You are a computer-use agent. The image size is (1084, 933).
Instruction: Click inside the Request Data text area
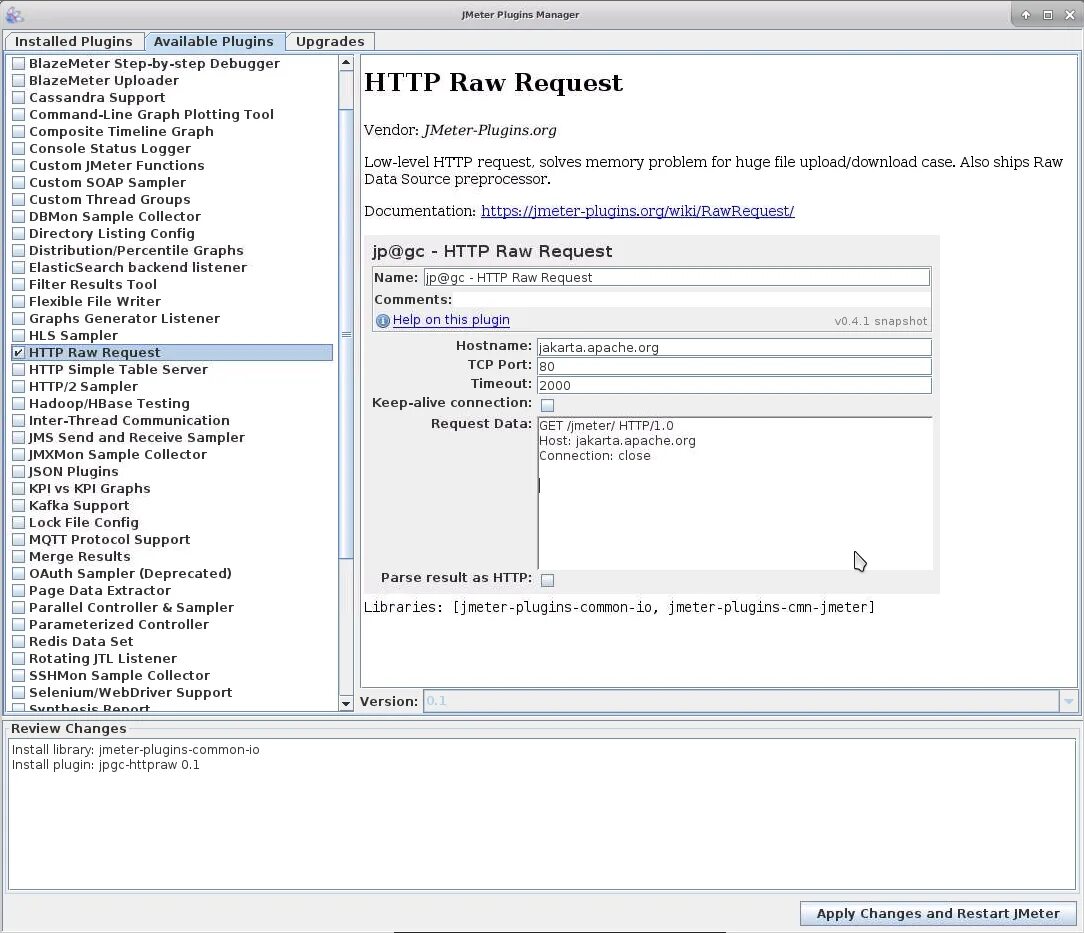pos(735,493)
